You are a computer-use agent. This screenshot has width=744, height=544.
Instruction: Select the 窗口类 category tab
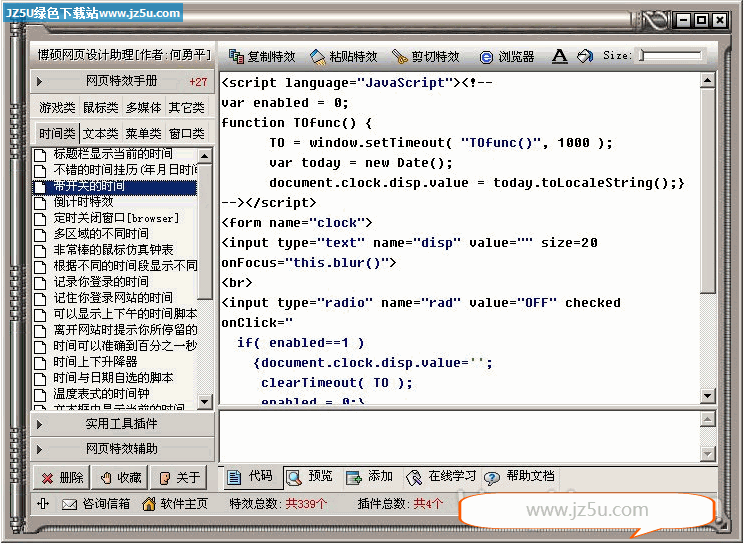(186, 133)
